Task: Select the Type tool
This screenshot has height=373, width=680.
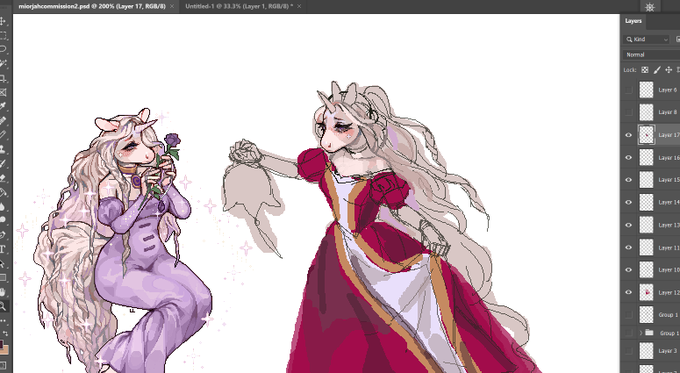Action: click(3, 249)
